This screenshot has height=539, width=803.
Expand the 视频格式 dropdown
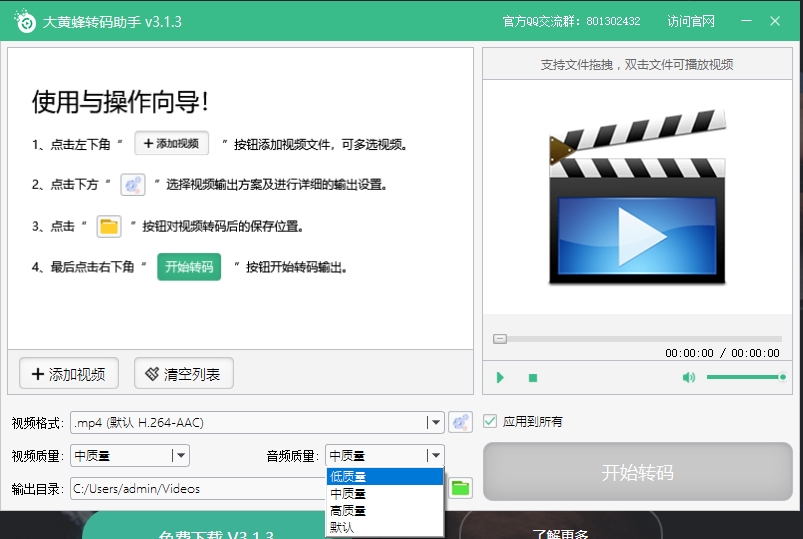(x=434, y=422)
